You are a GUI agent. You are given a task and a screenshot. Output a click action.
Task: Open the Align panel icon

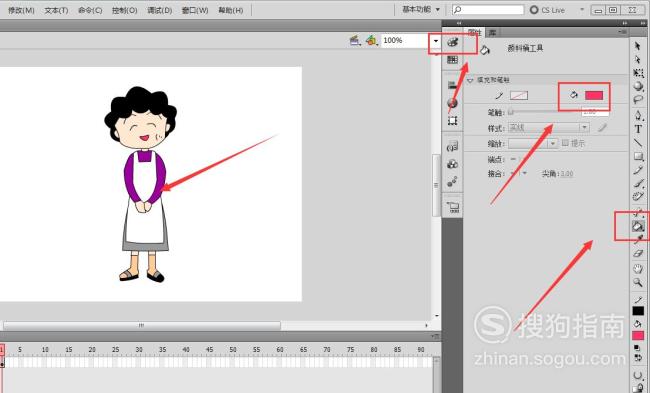[x=452, y=85]
